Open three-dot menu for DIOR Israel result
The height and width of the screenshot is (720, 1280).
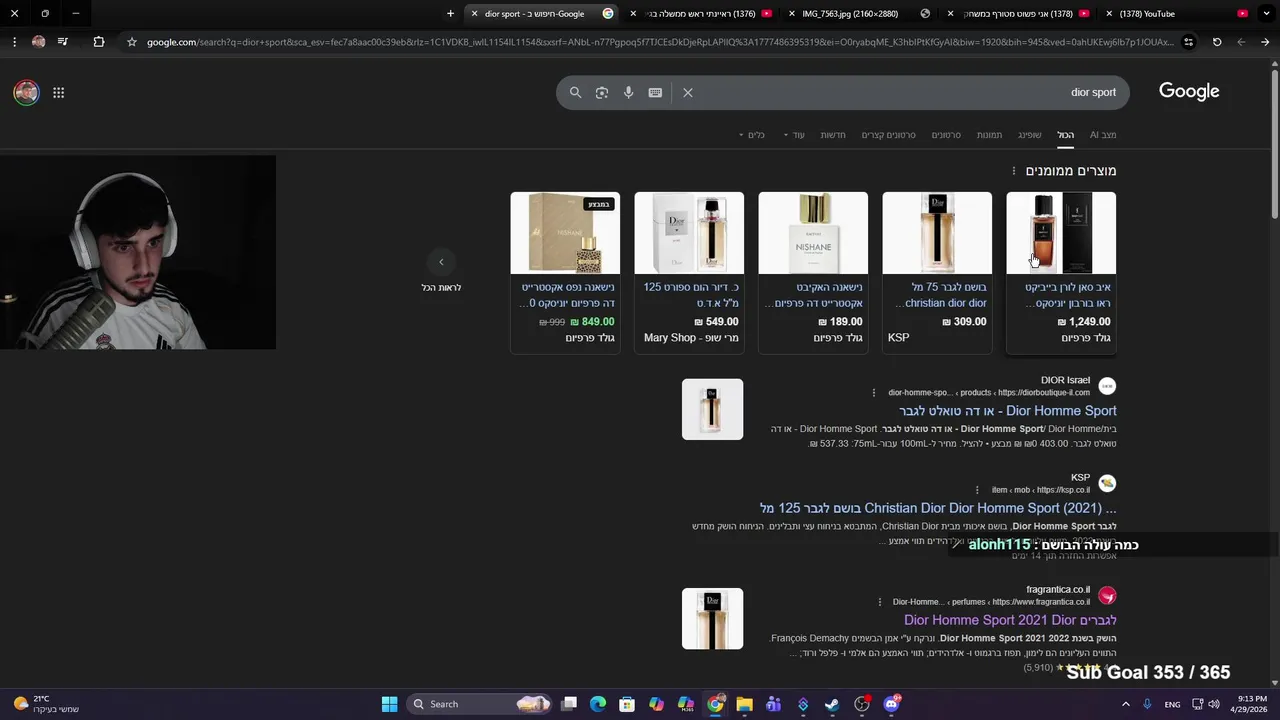[873, 393]
